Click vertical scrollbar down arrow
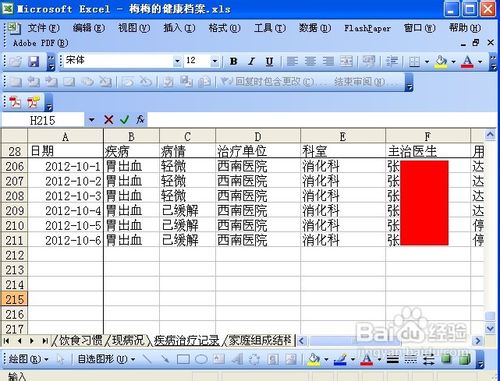This screenshot has height=381, width=500. click(x=490, y=328)
